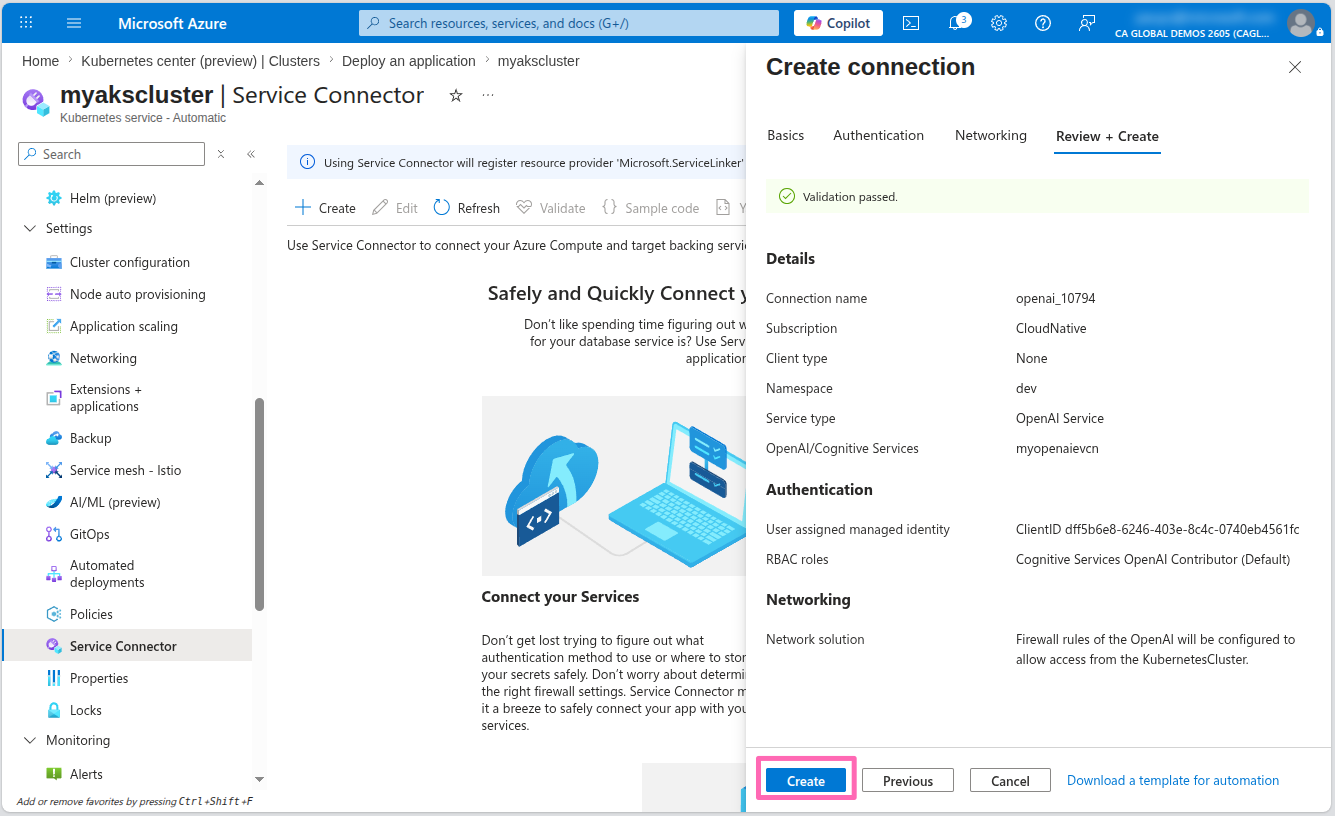1335x816 pixels.
Task: Close the Create connection panel
Action: (x=1295, y=67)
